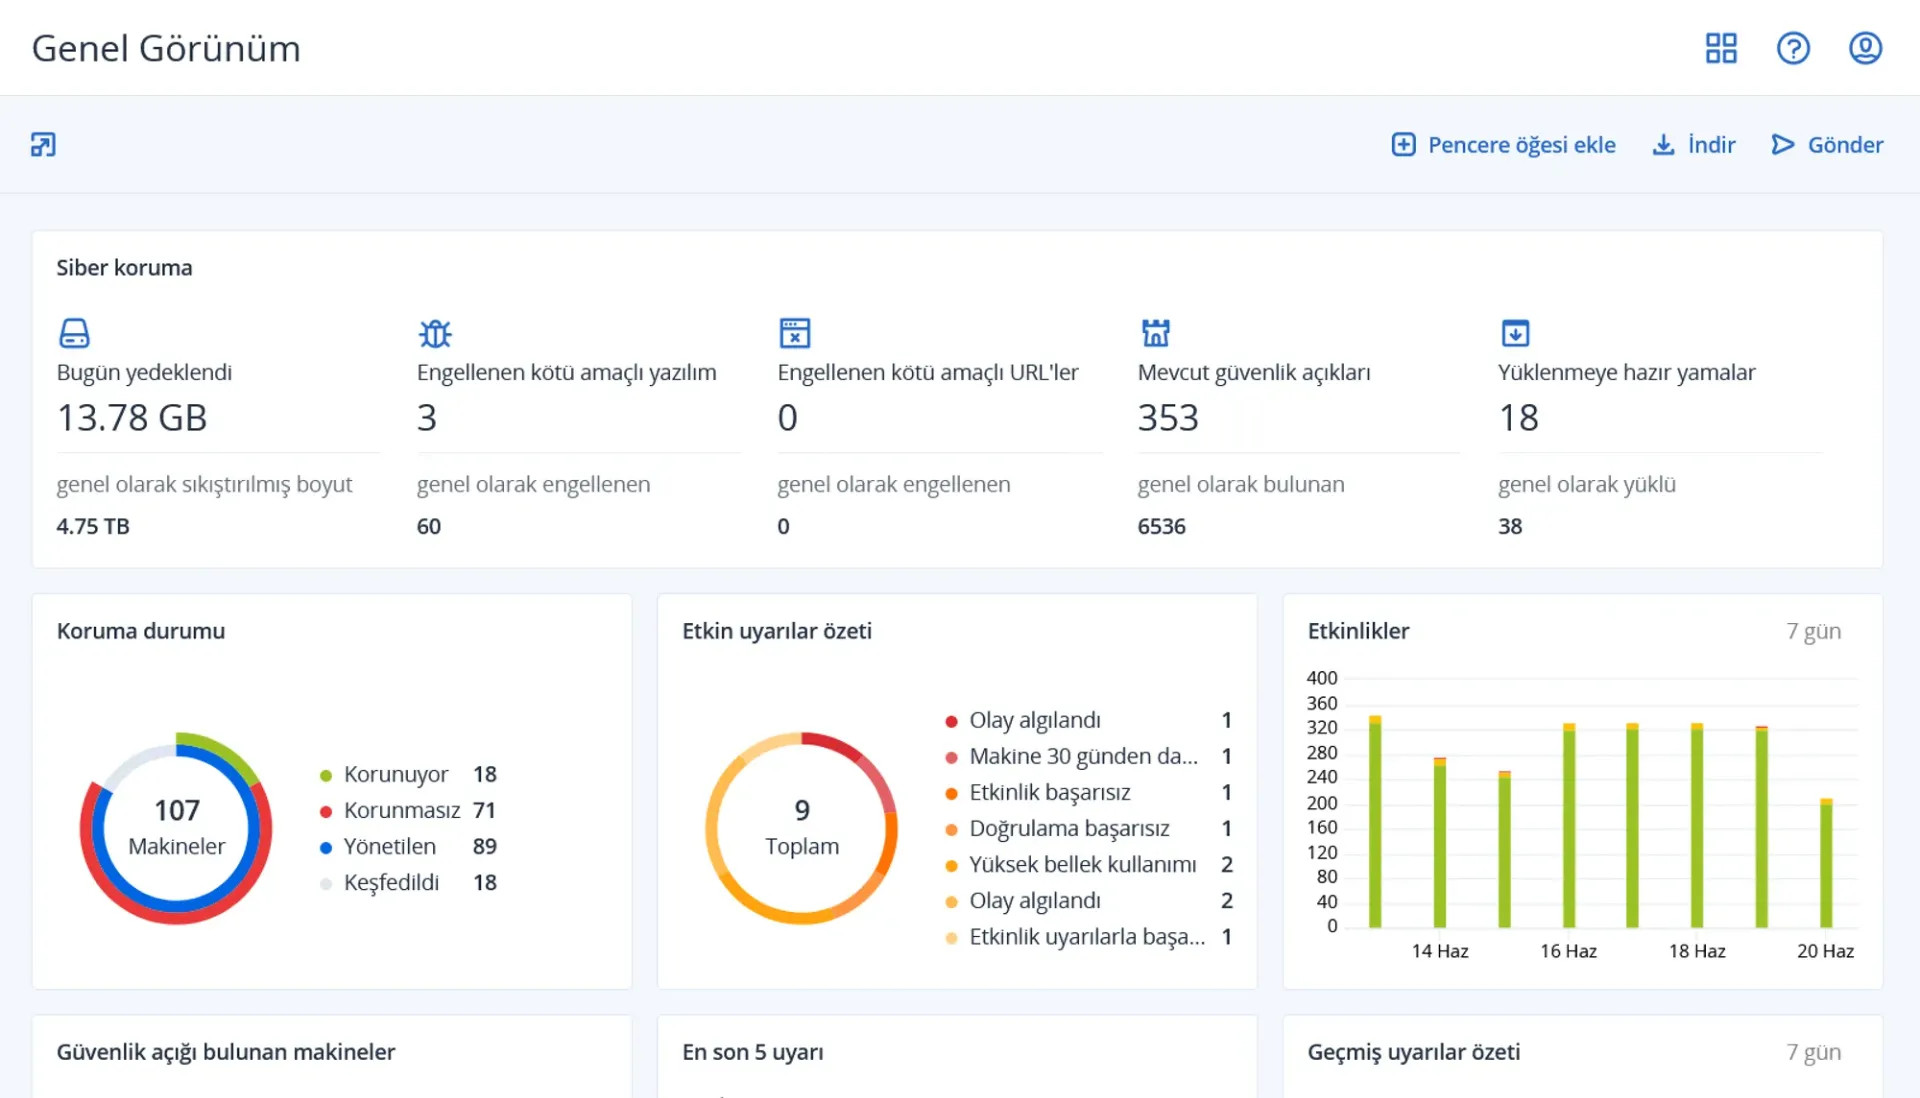Viewport: 1920px width, 1098px height.
Task: Click the blocked URL window icon
Action: coord(795,333)
